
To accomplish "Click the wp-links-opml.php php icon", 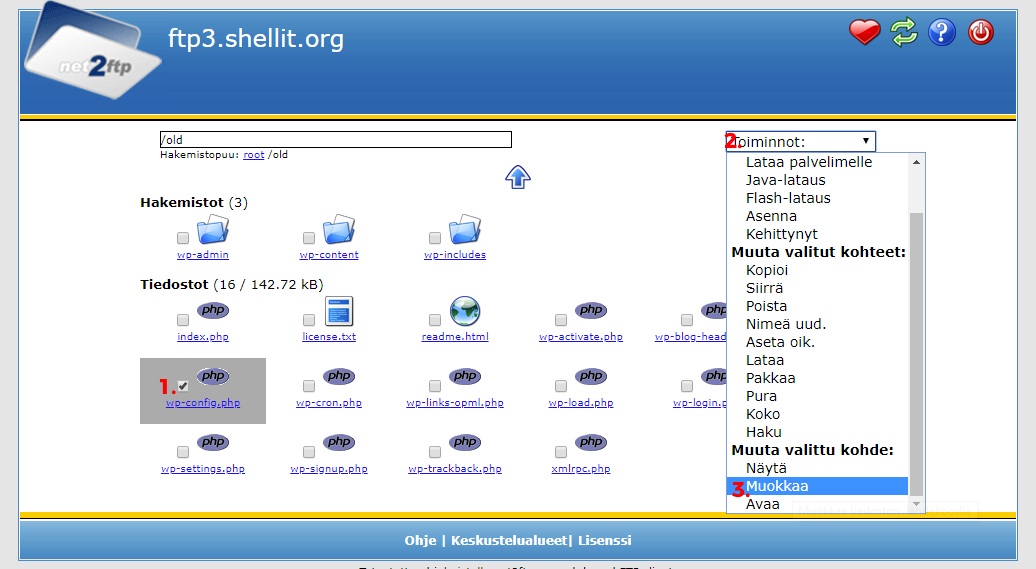I will [x=465, y=376].
